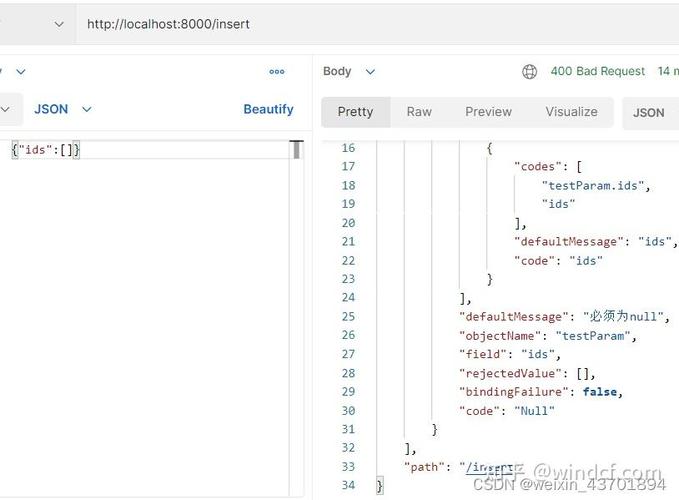The width and height of the screenshot is (679, 500).
Task: Click the "field" key on line 27
Action: (482, 354)
